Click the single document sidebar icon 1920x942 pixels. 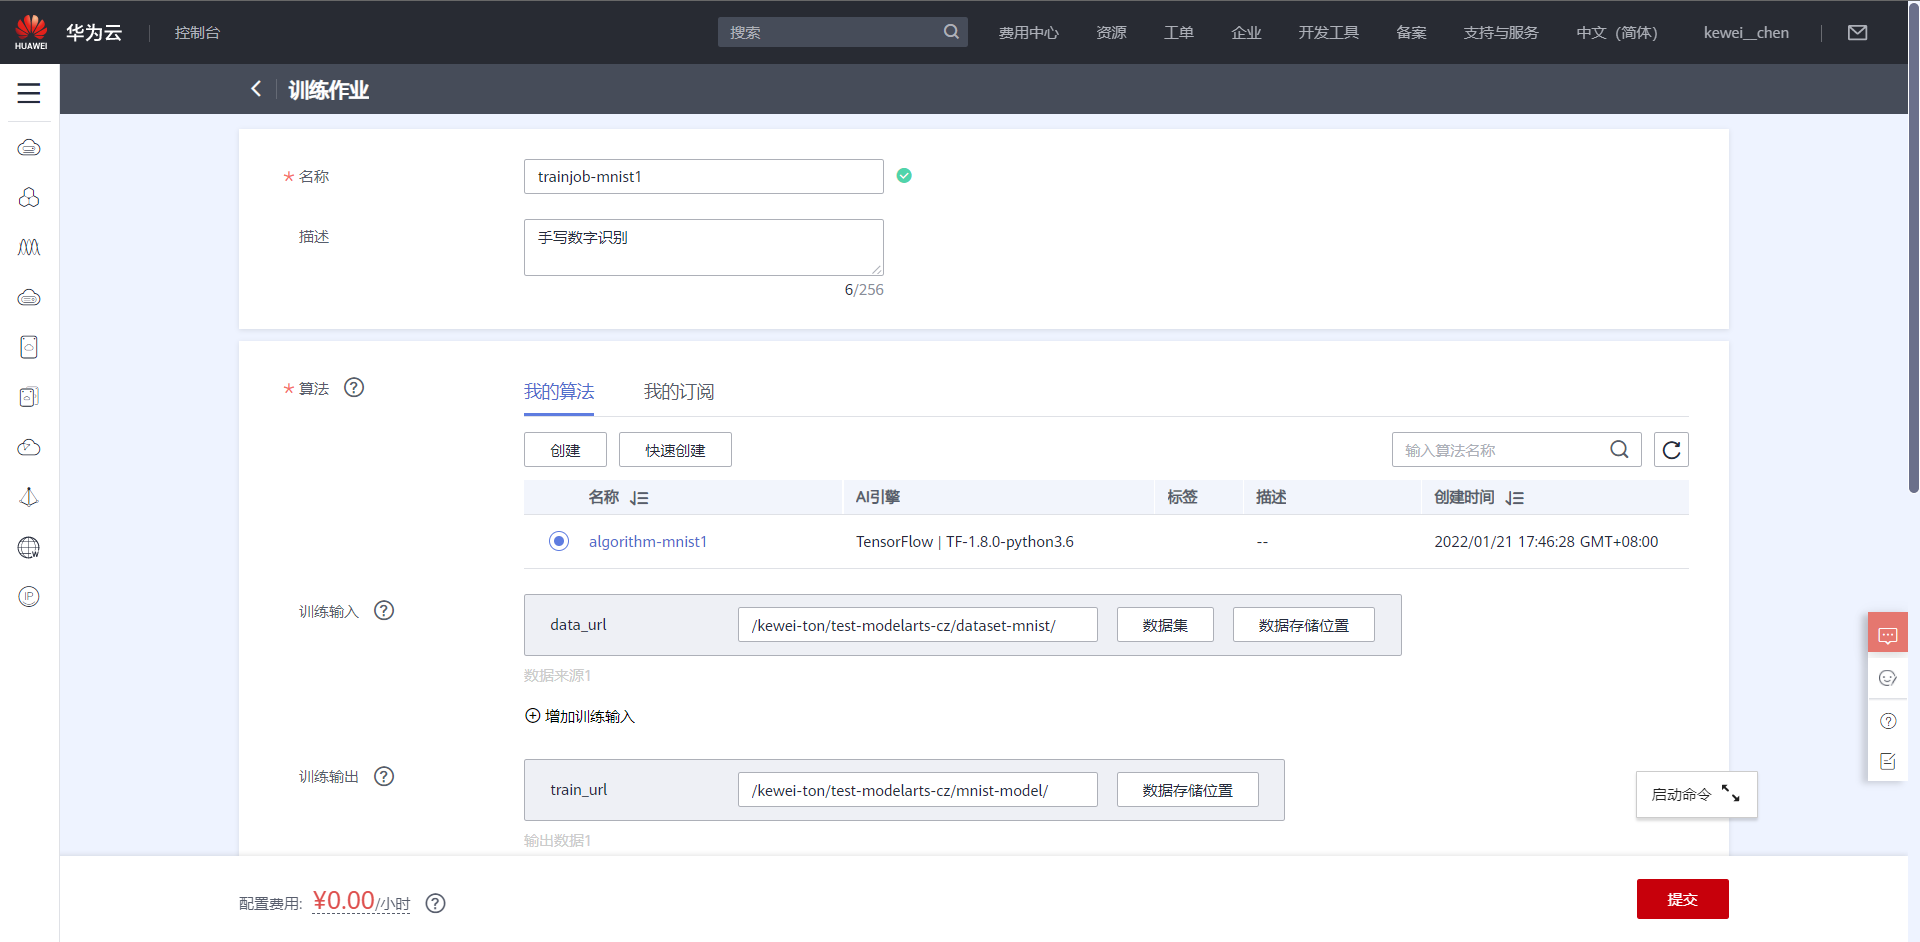[29, 347]
